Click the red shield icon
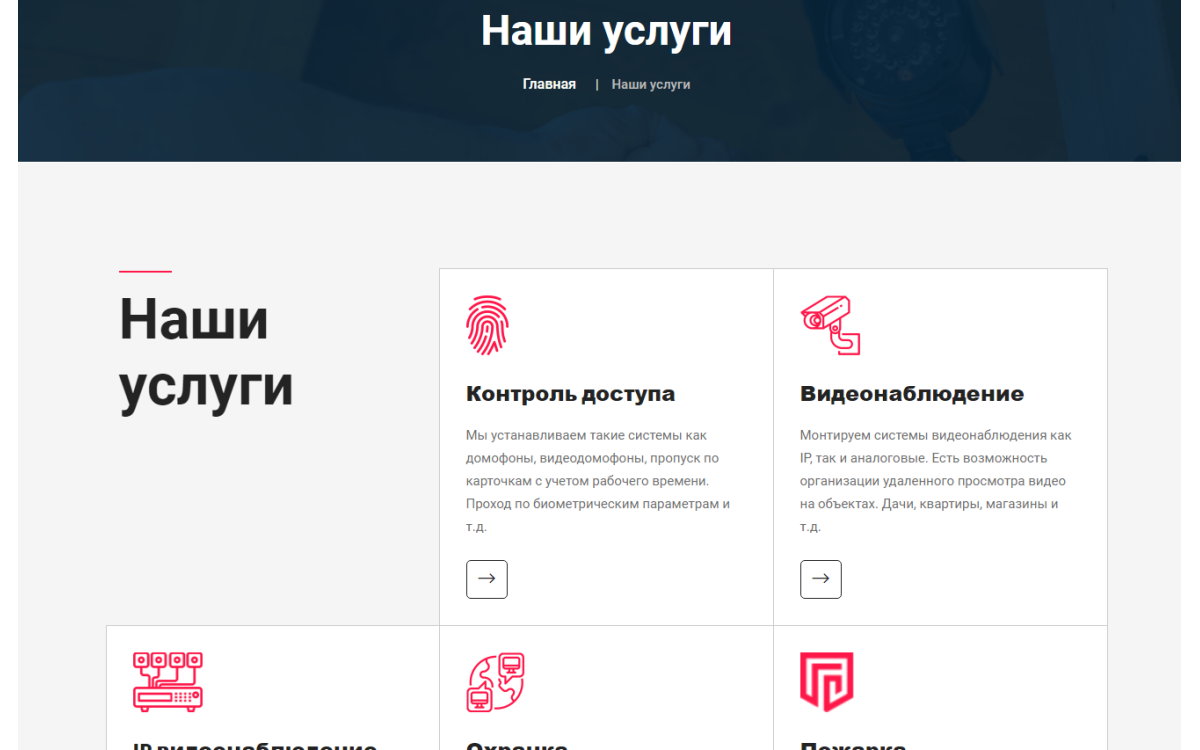 point(826,681)
